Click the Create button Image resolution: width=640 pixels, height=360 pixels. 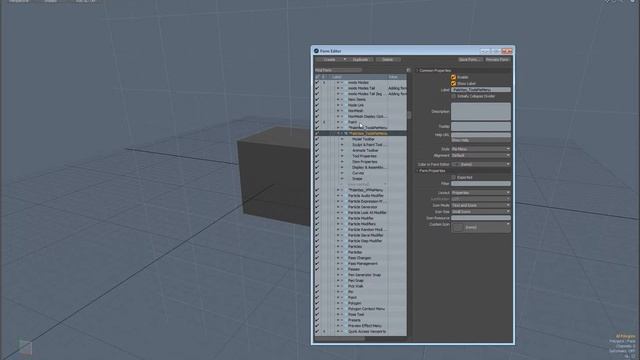pyautogui.click(x=329, y=60)
